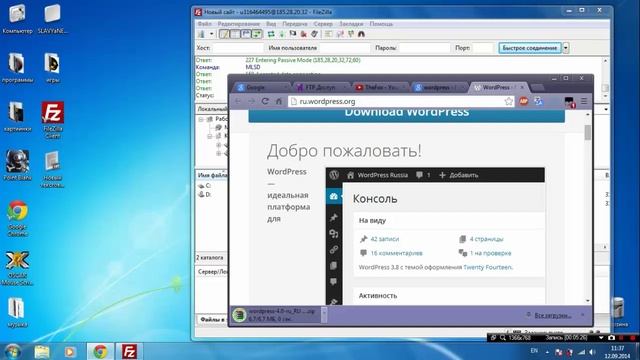
Task: Click the Хост input field
Action: click(x=238, y=48)
